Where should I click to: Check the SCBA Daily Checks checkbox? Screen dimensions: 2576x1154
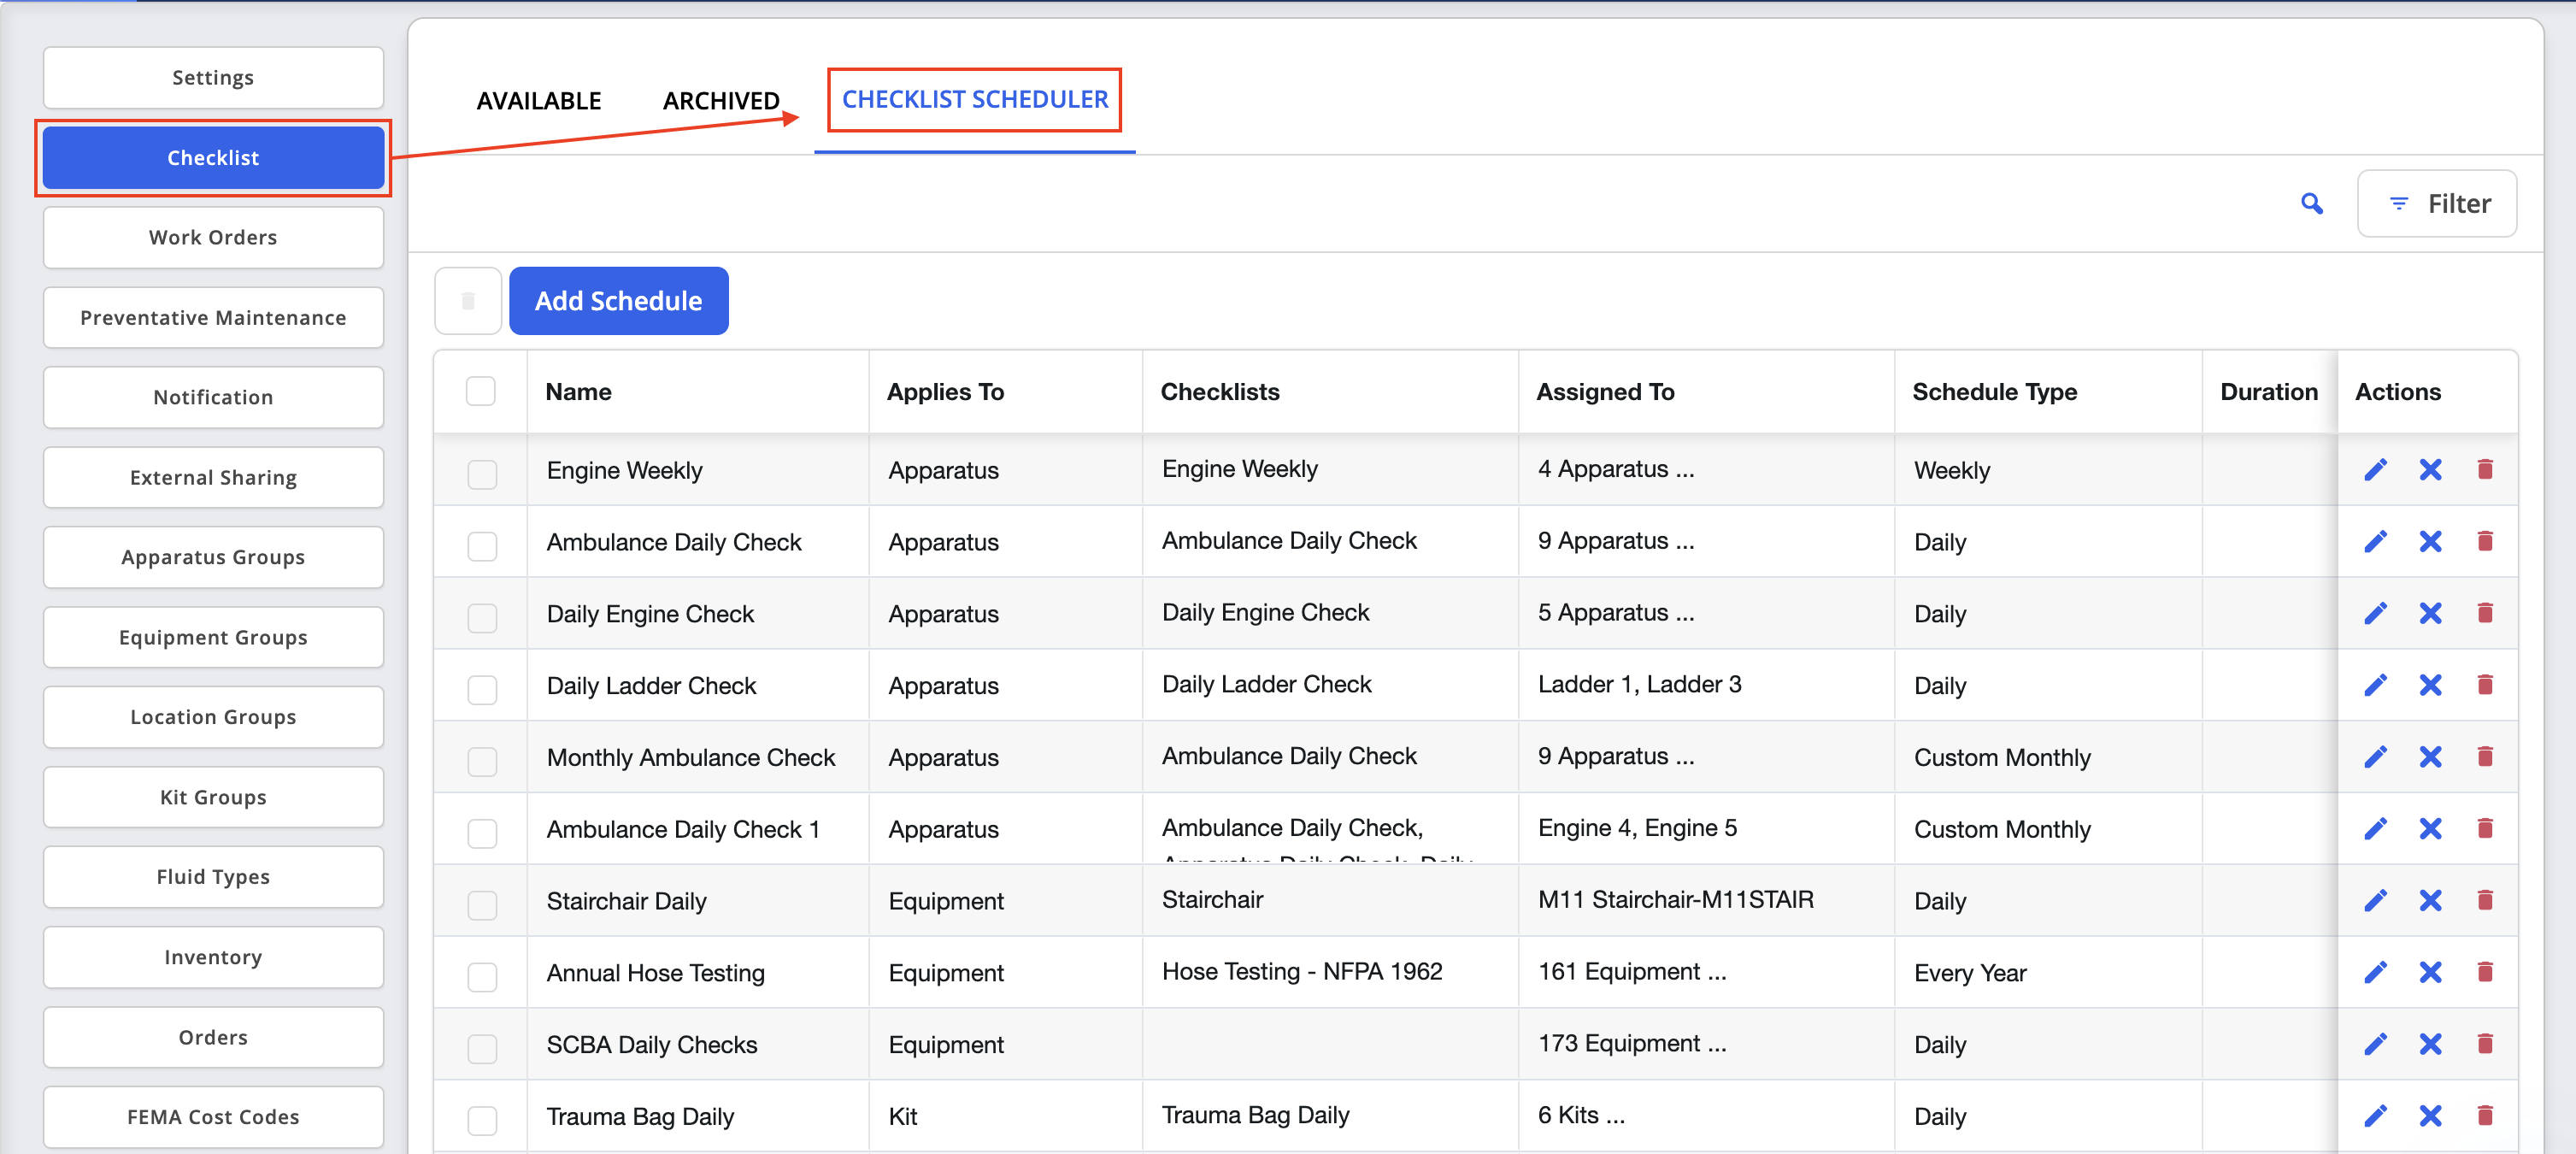point(482,1050)
